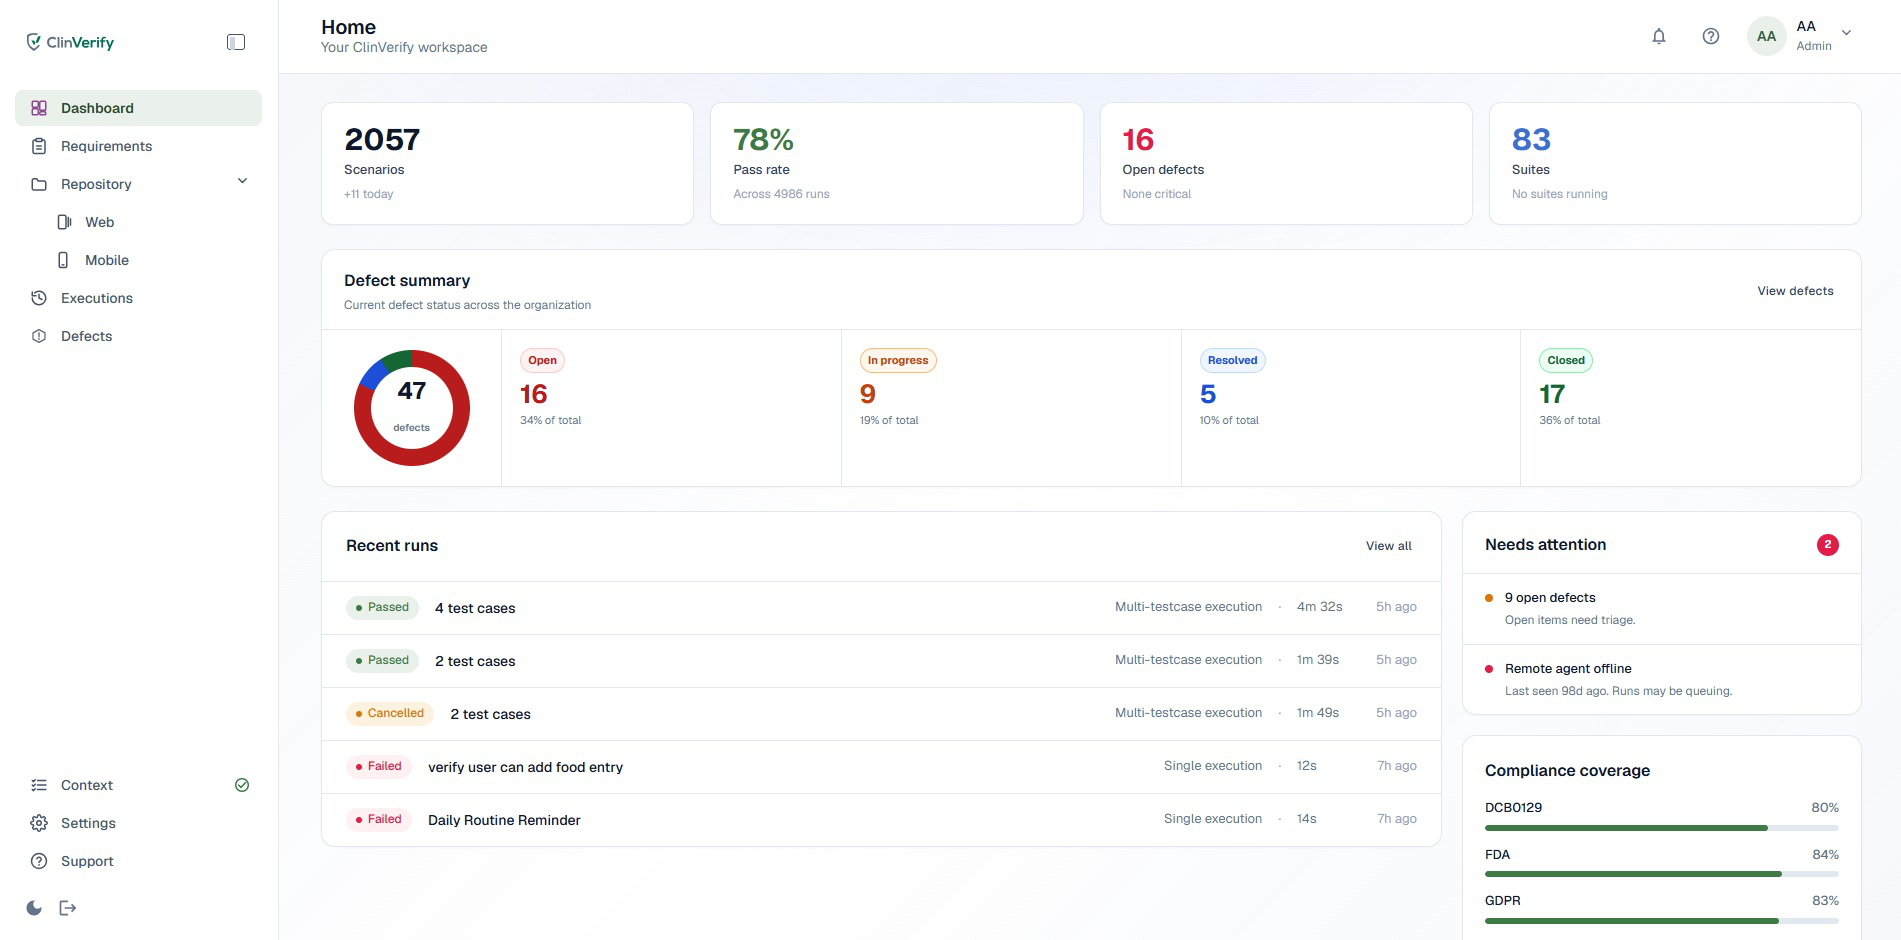
Task: Click View all recent runs
Action: click(1389, 546)
